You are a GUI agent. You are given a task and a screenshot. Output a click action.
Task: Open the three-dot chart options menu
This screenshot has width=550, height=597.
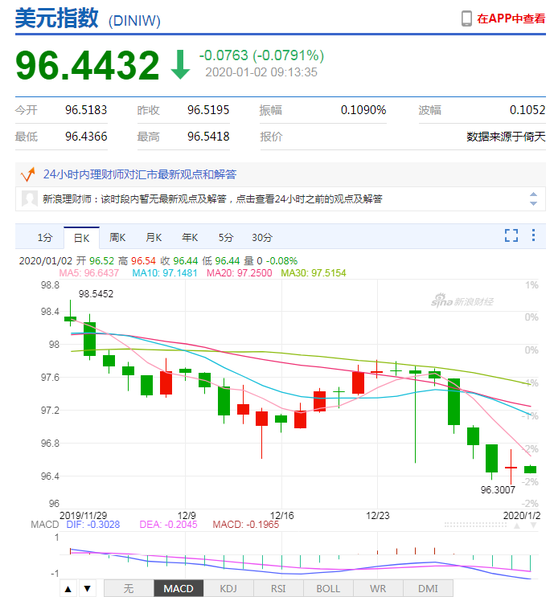pos(533,235)
